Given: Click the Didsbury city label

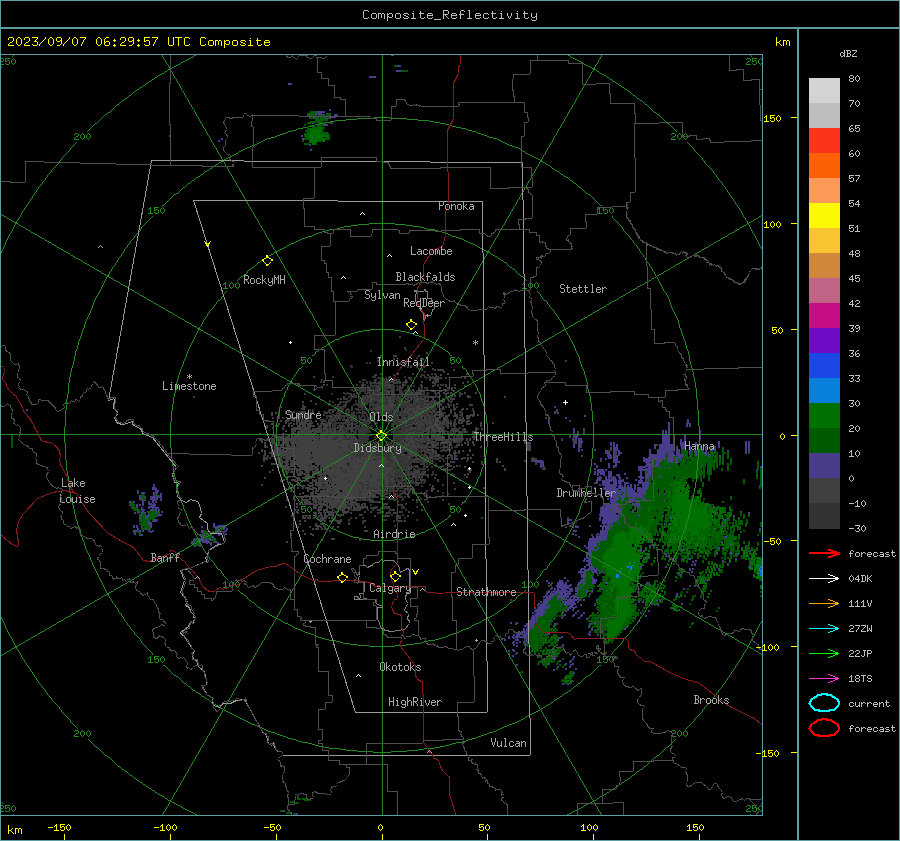Looking at the screenshot, I should (x=377, y=448).
